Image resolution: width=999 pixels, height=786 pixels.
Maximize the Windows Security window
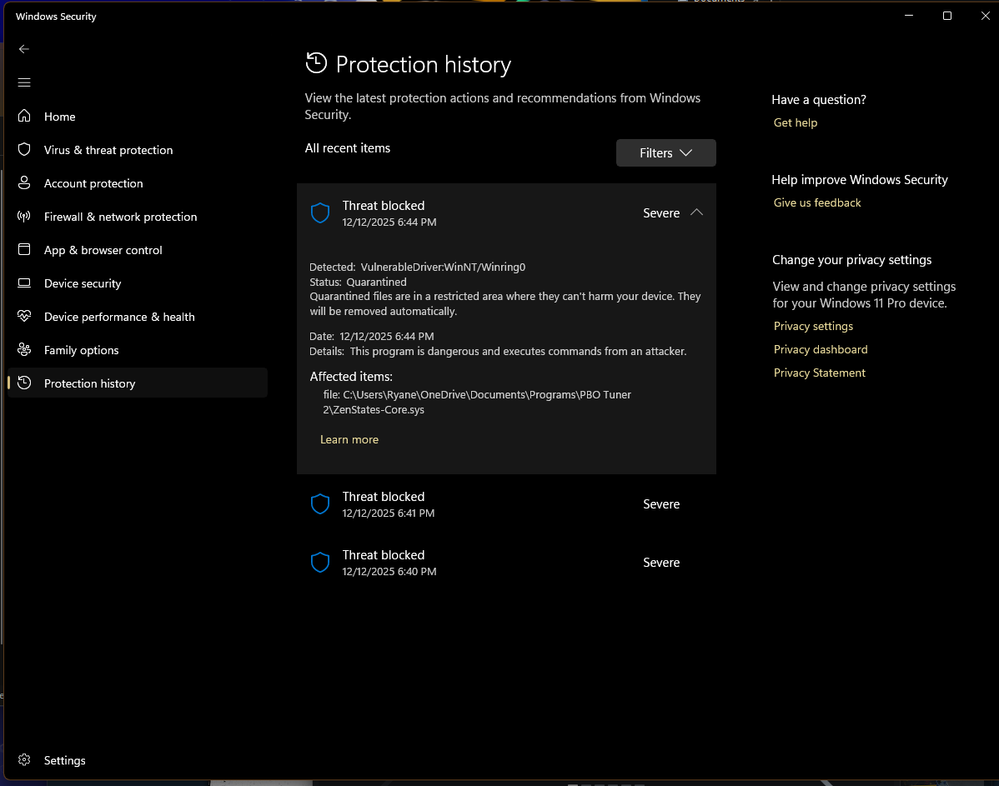click(947, 15)
